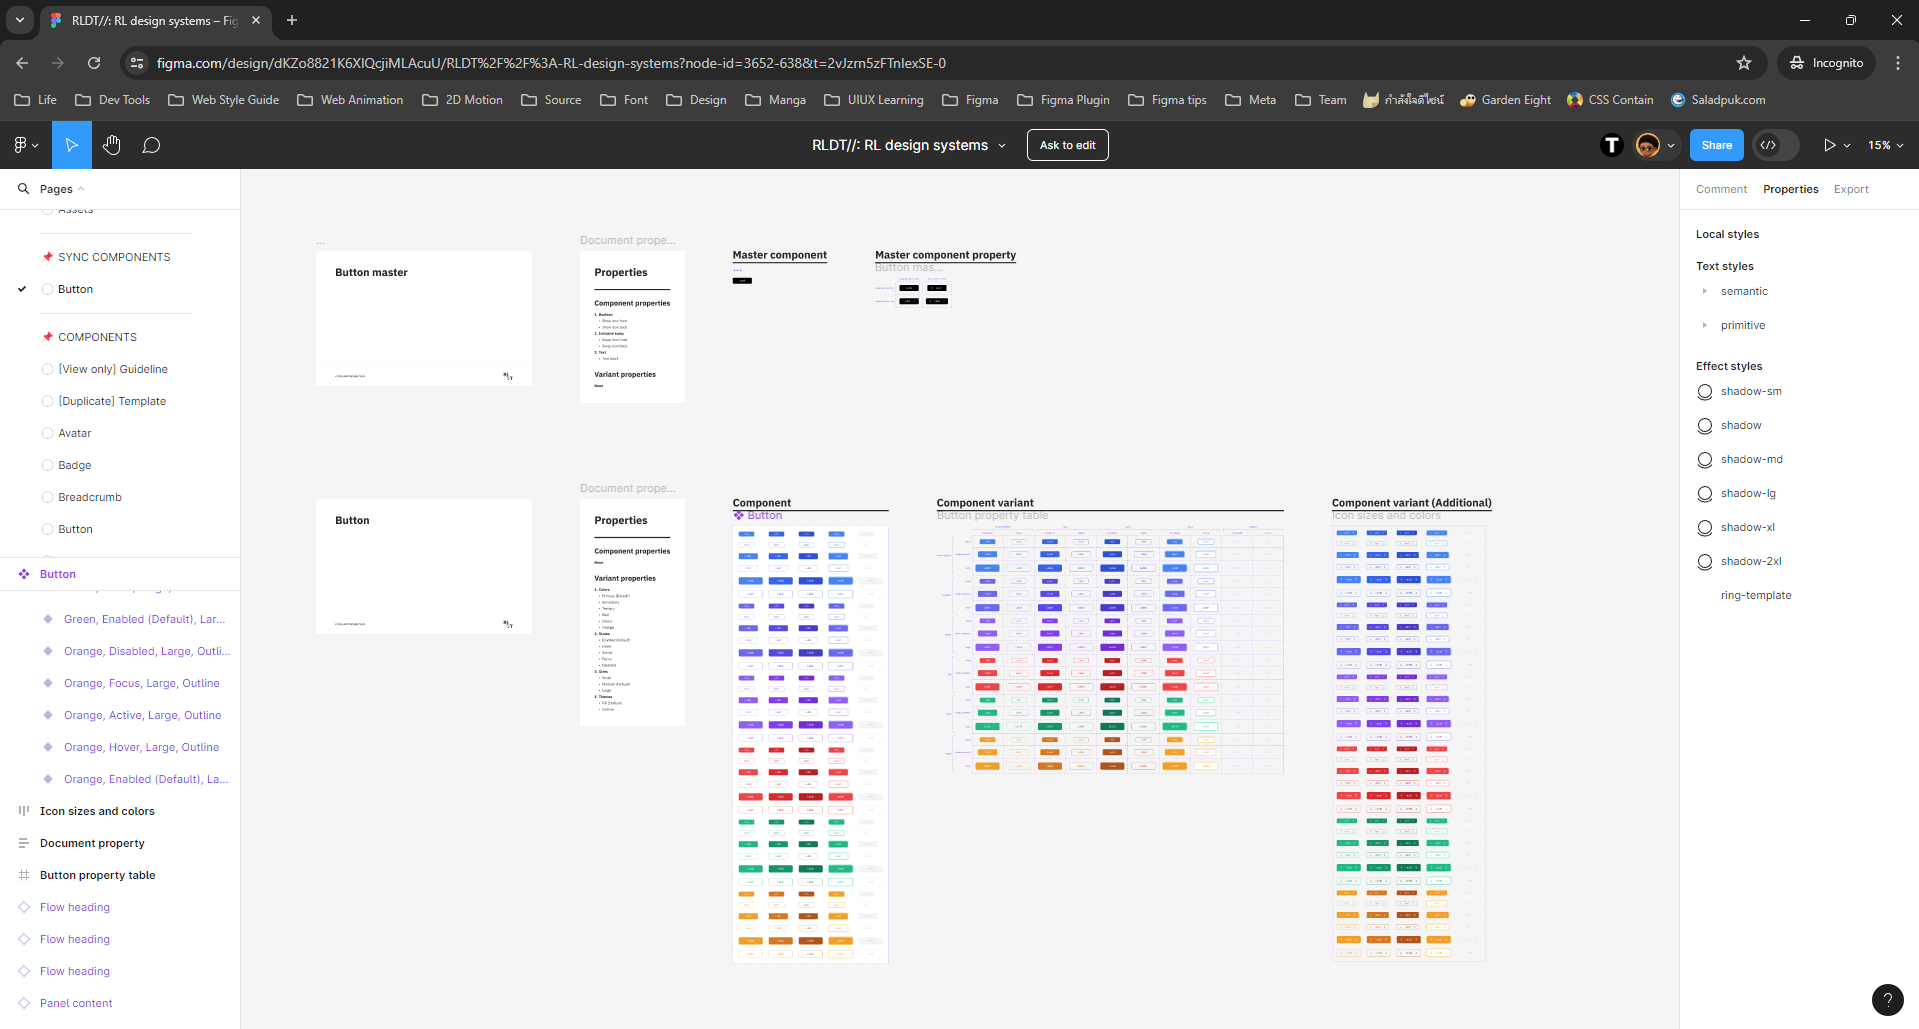Expand the primitive text styles group
The width and height of the screenshot is (1919, 1029).
(x=1705, y=325)
